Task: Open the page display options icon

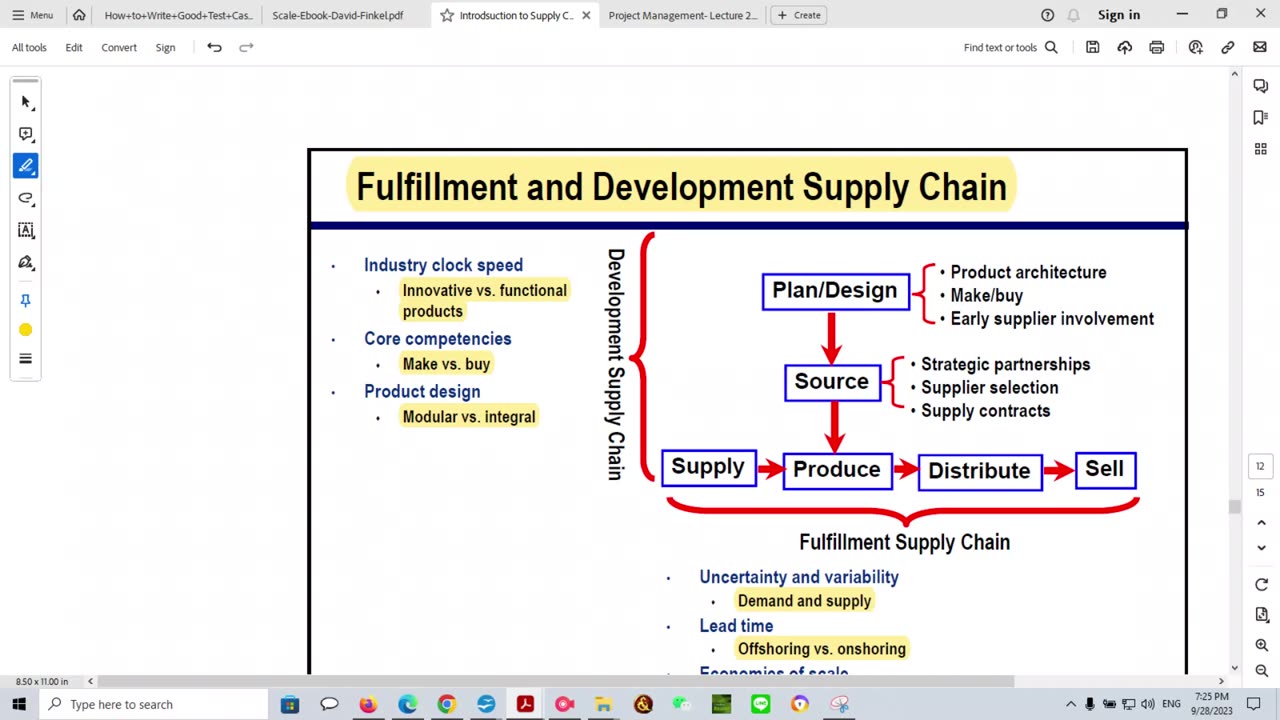Action: pyautogui.click(x=1261, y=615)
